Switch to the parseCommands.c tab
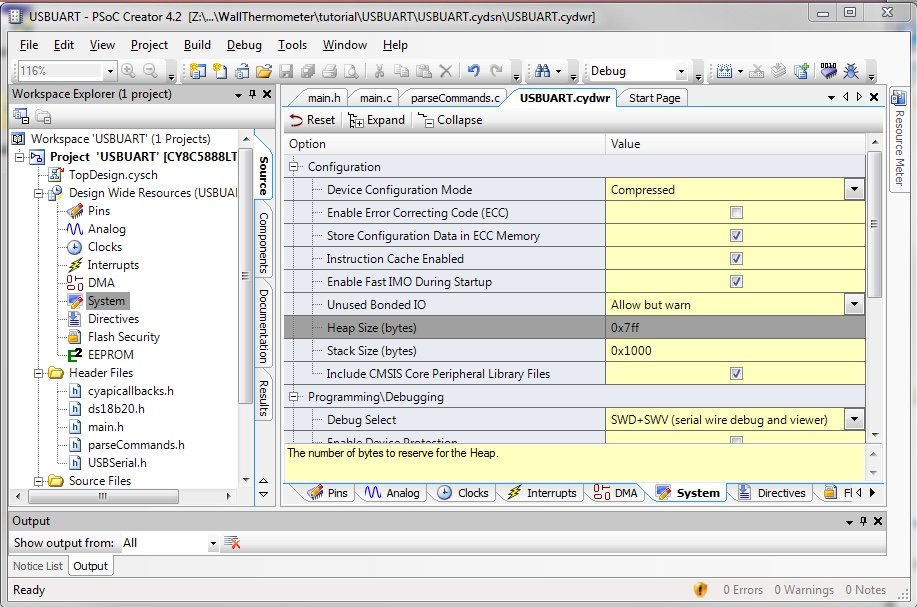Image resolution: width=917 pixels, height=607 pixels. [x=455, y=98]
